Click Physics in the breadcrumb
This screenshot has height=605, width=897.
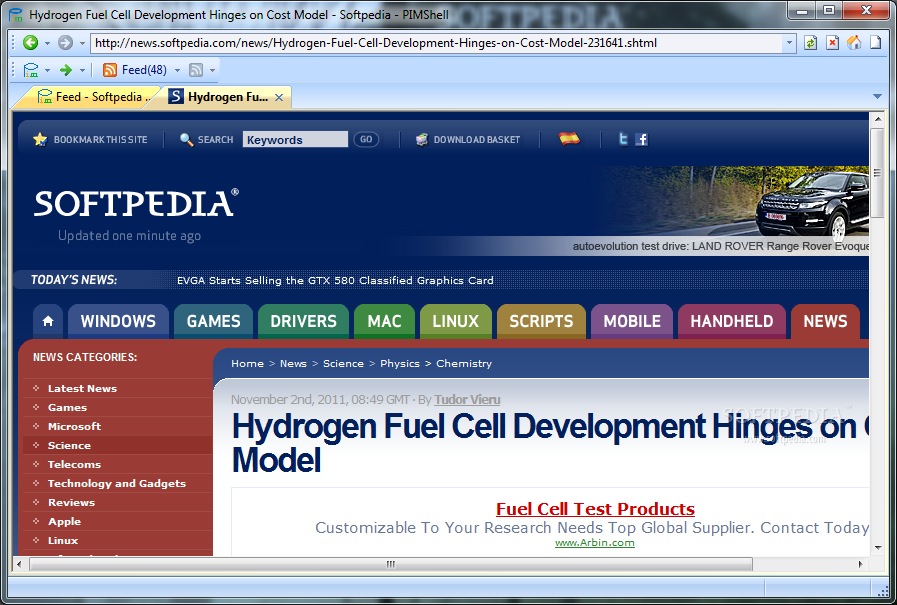coord(400,364)
